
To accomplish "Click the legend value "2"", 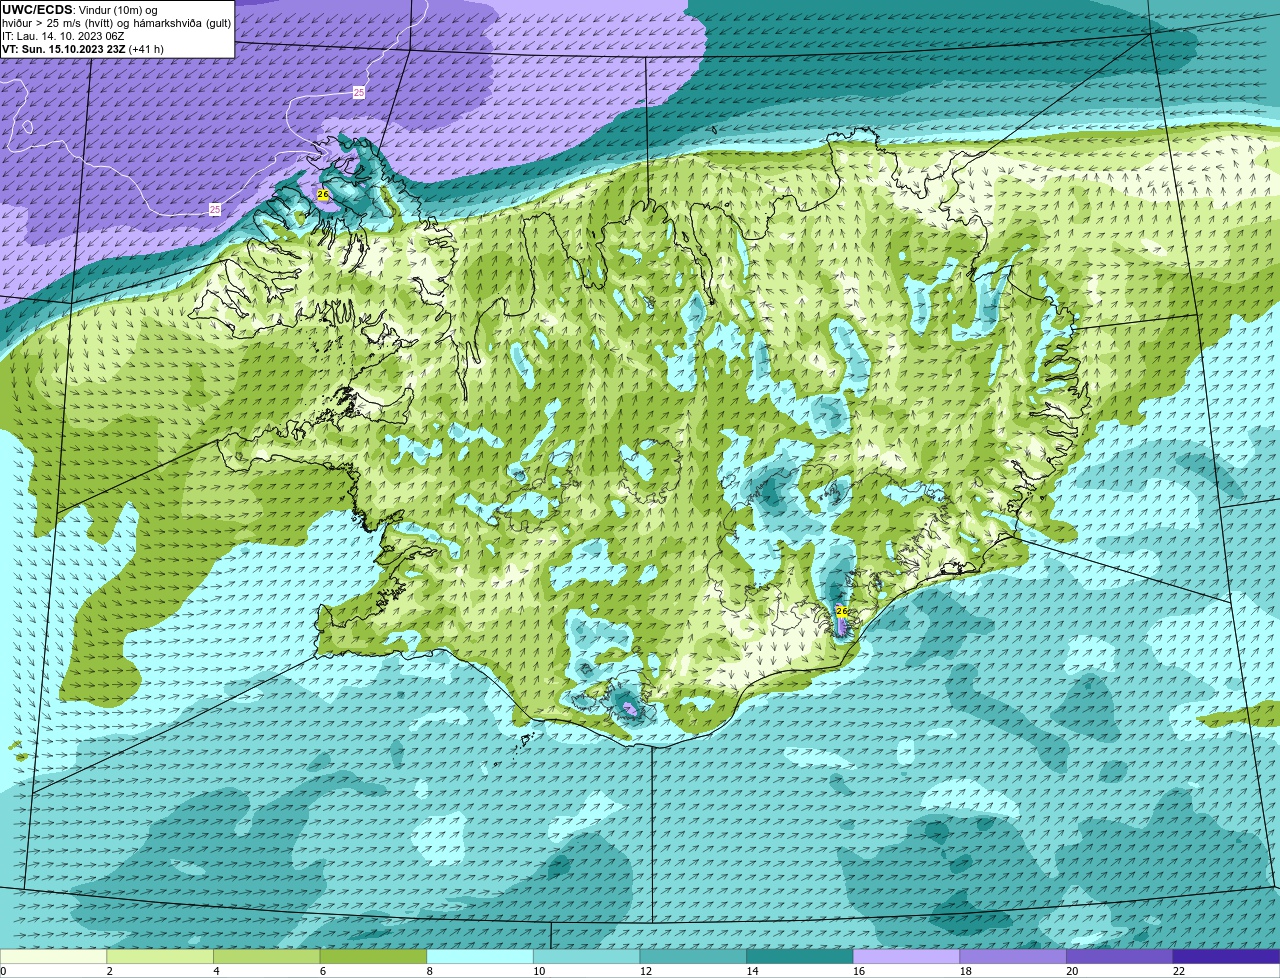I will tap(109, 971).
